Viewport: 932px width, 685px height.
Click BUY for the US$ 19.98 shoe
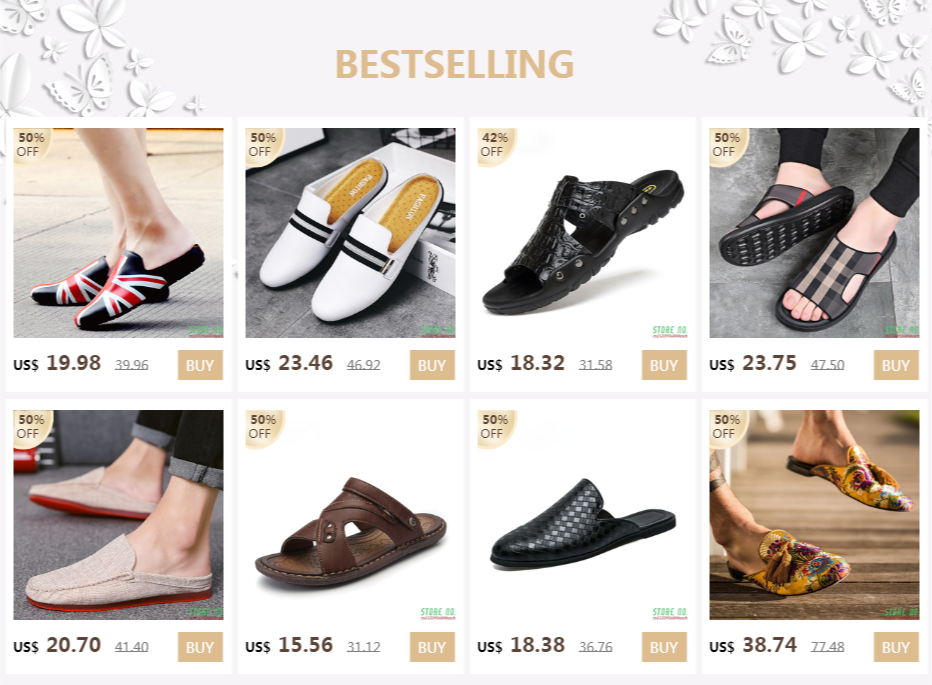coord(200,365)
